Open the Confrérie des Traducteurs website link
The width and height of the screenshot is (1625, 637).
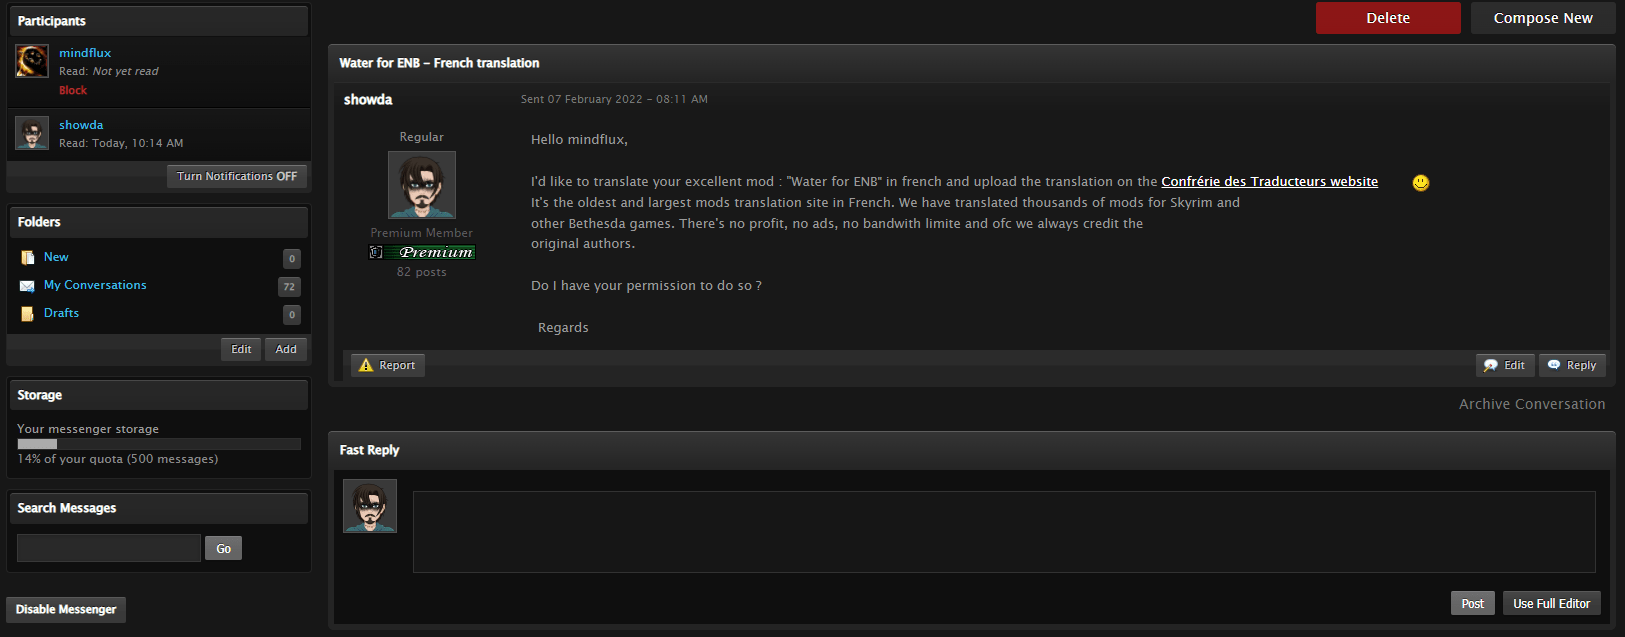tap(1269, 181)
